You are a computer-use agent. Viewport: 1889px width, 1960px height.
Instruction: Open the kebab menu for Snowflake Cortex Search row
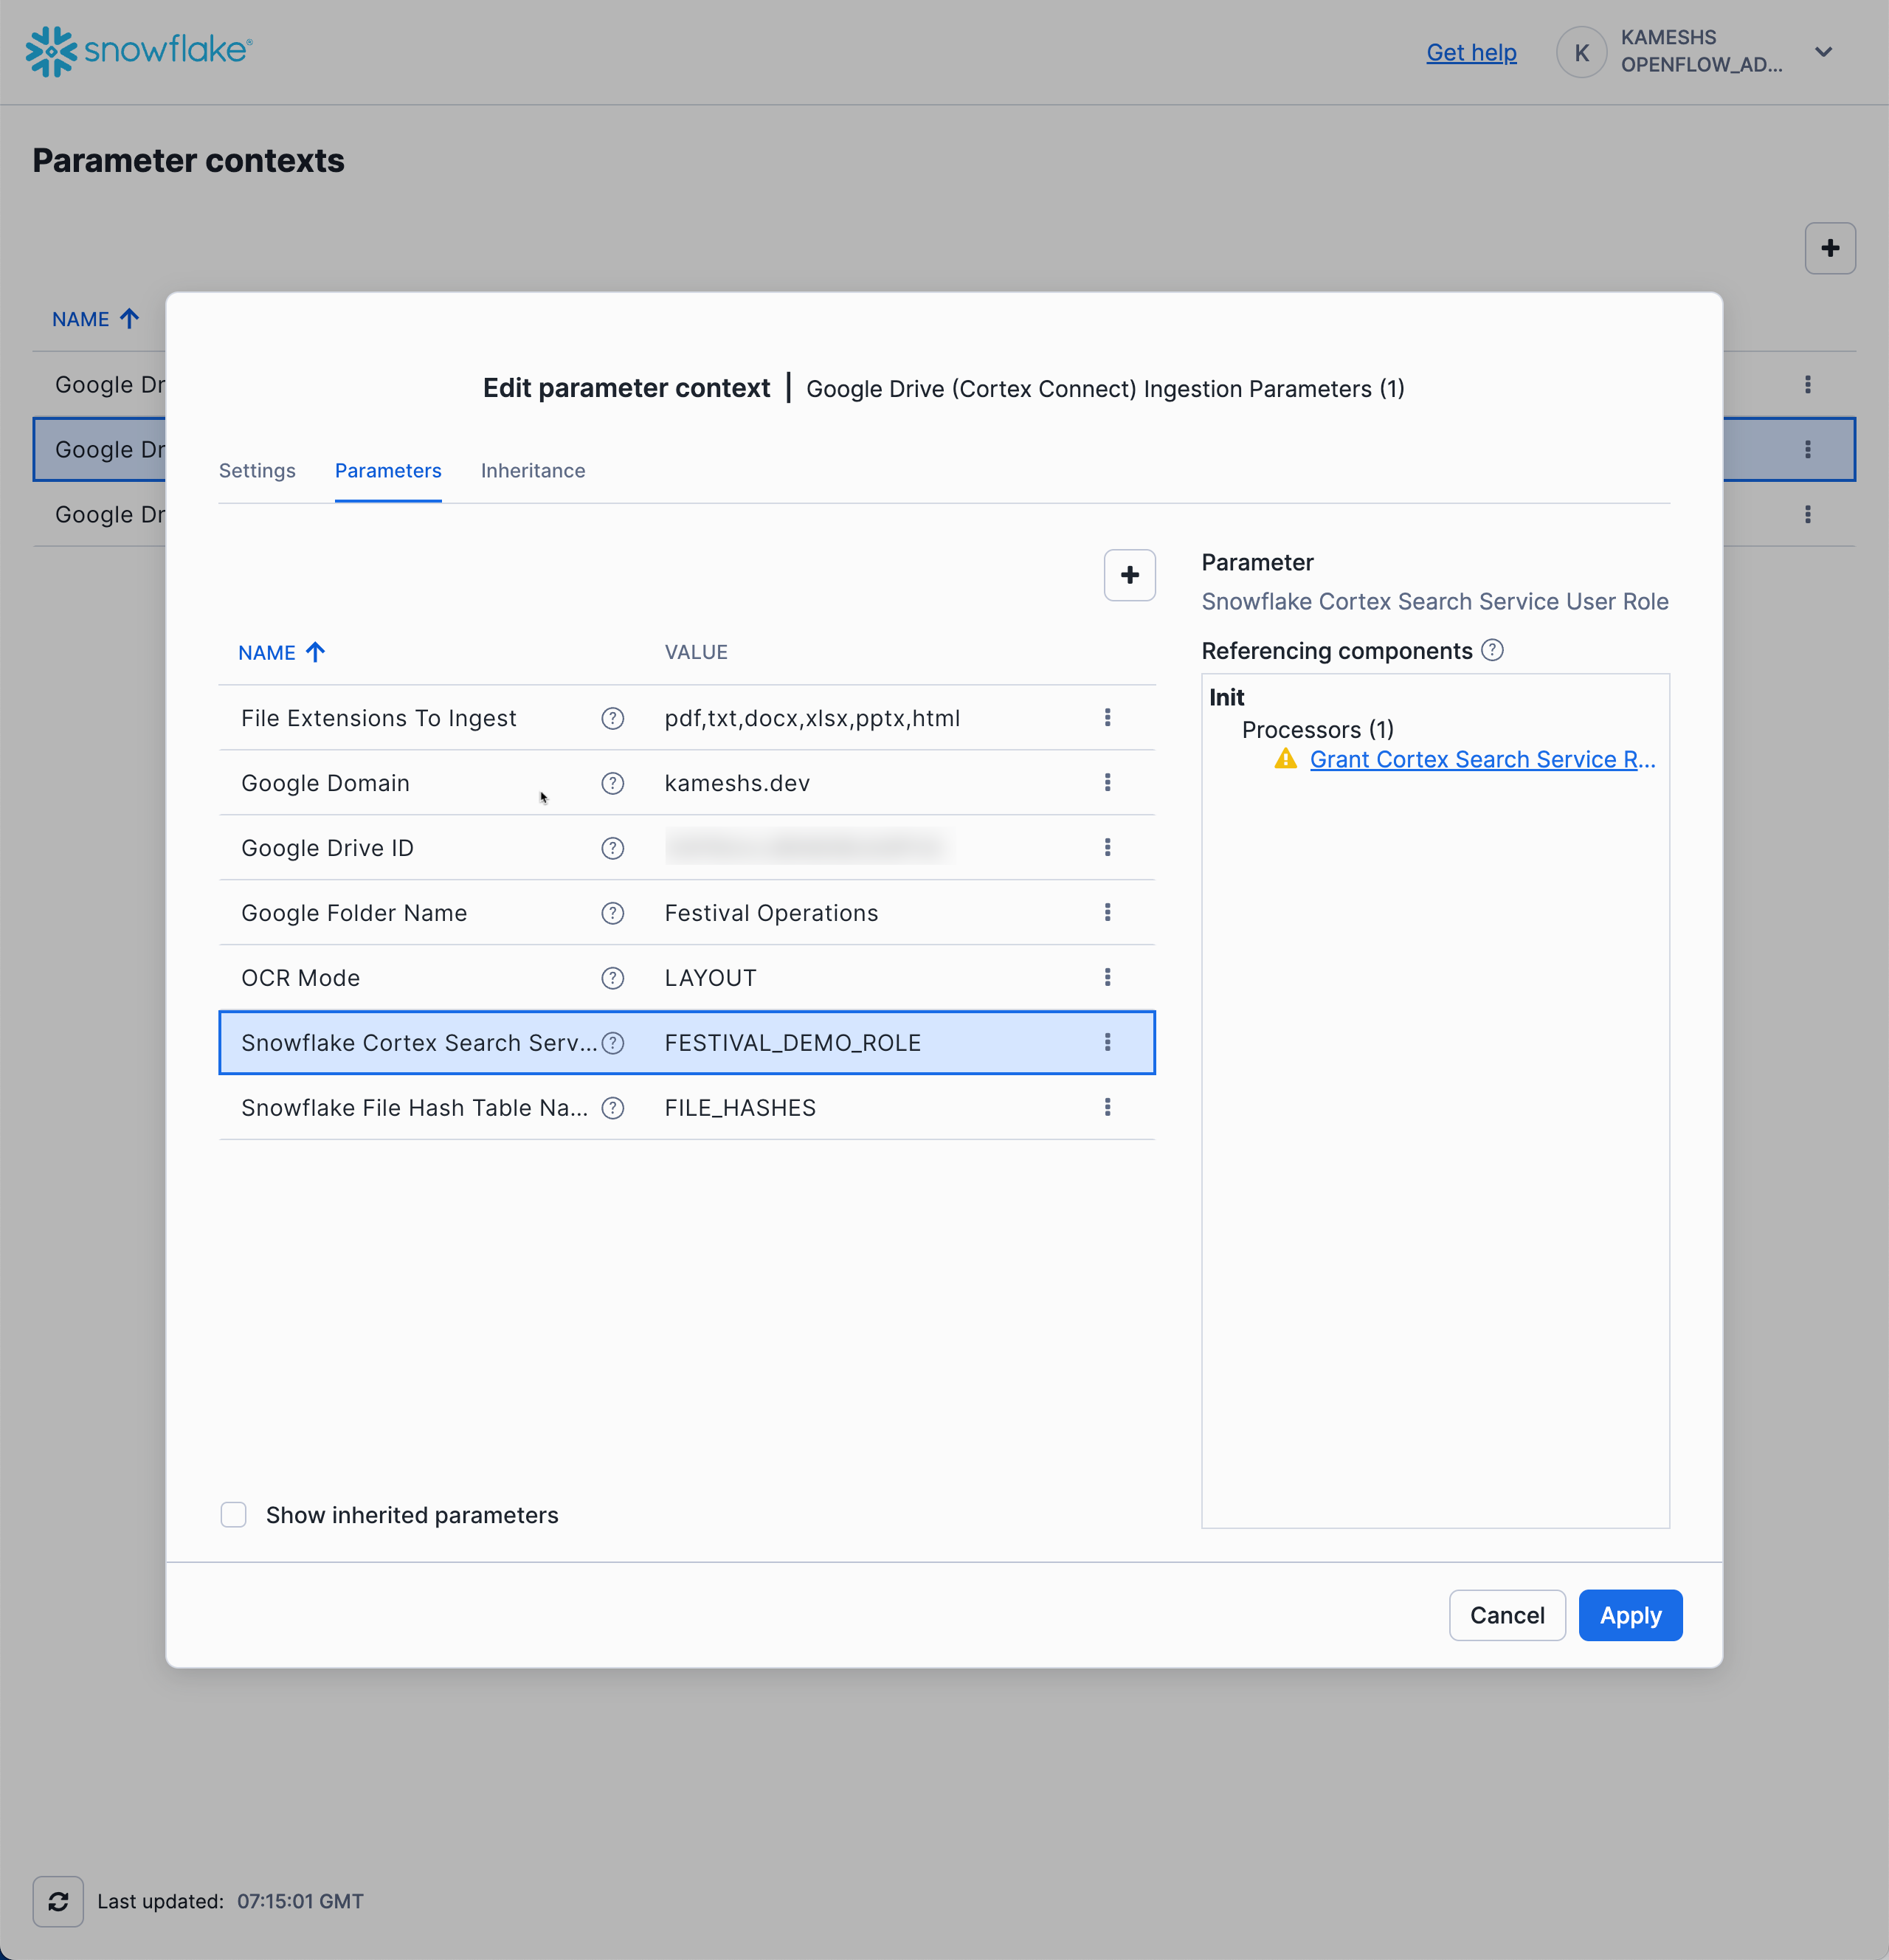tap(1108, 1042)
